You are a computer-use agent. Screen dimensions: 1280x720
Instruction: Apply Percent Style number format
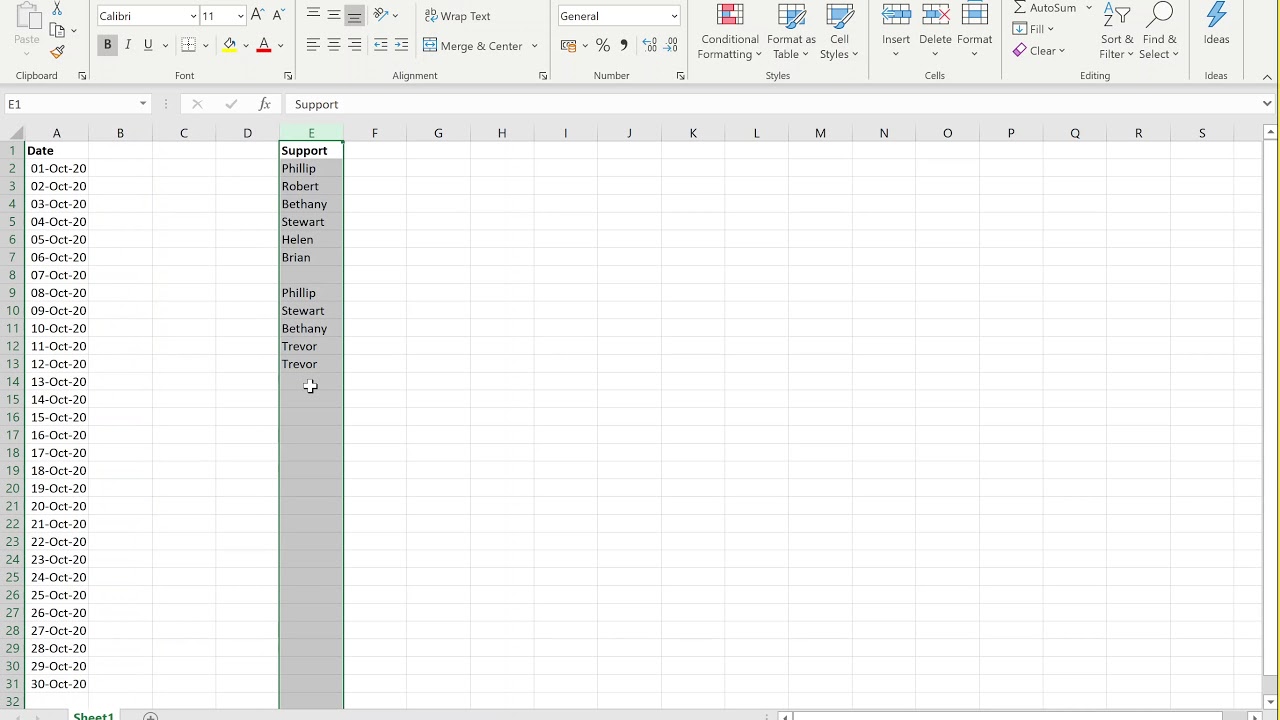pos(603,45)
